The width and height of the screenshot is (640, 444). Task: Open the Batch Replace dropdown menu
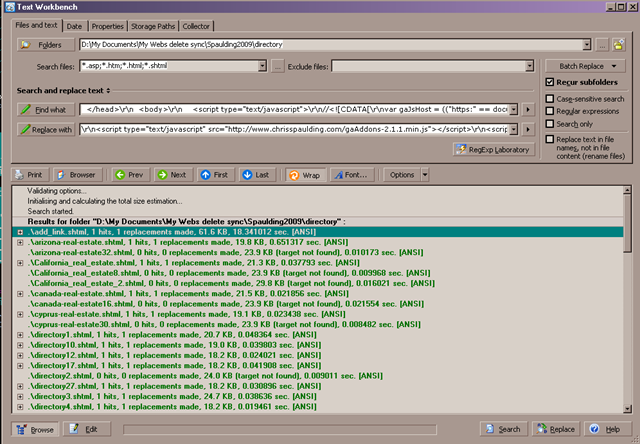[585, 66]
